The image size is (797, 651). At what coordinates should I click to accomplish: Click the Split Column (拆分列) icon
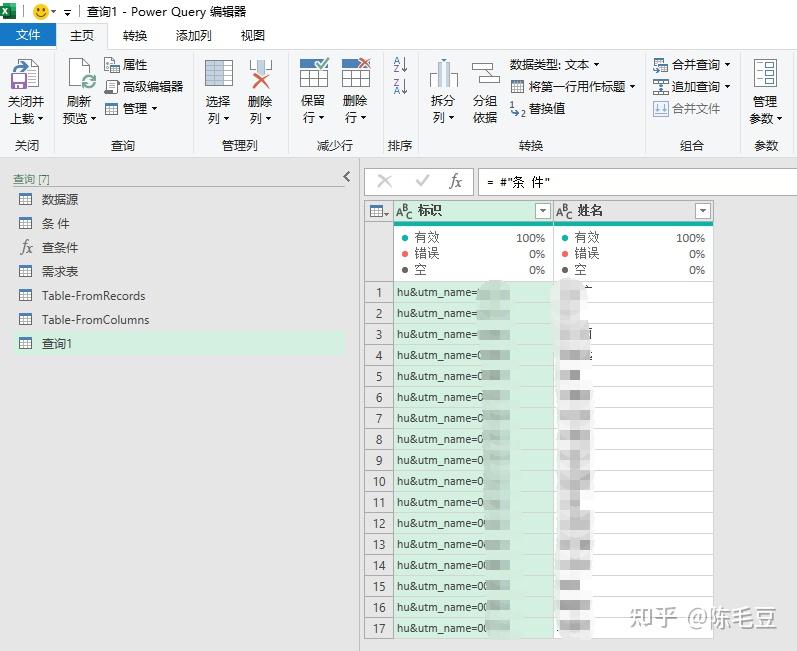(443, 74)
